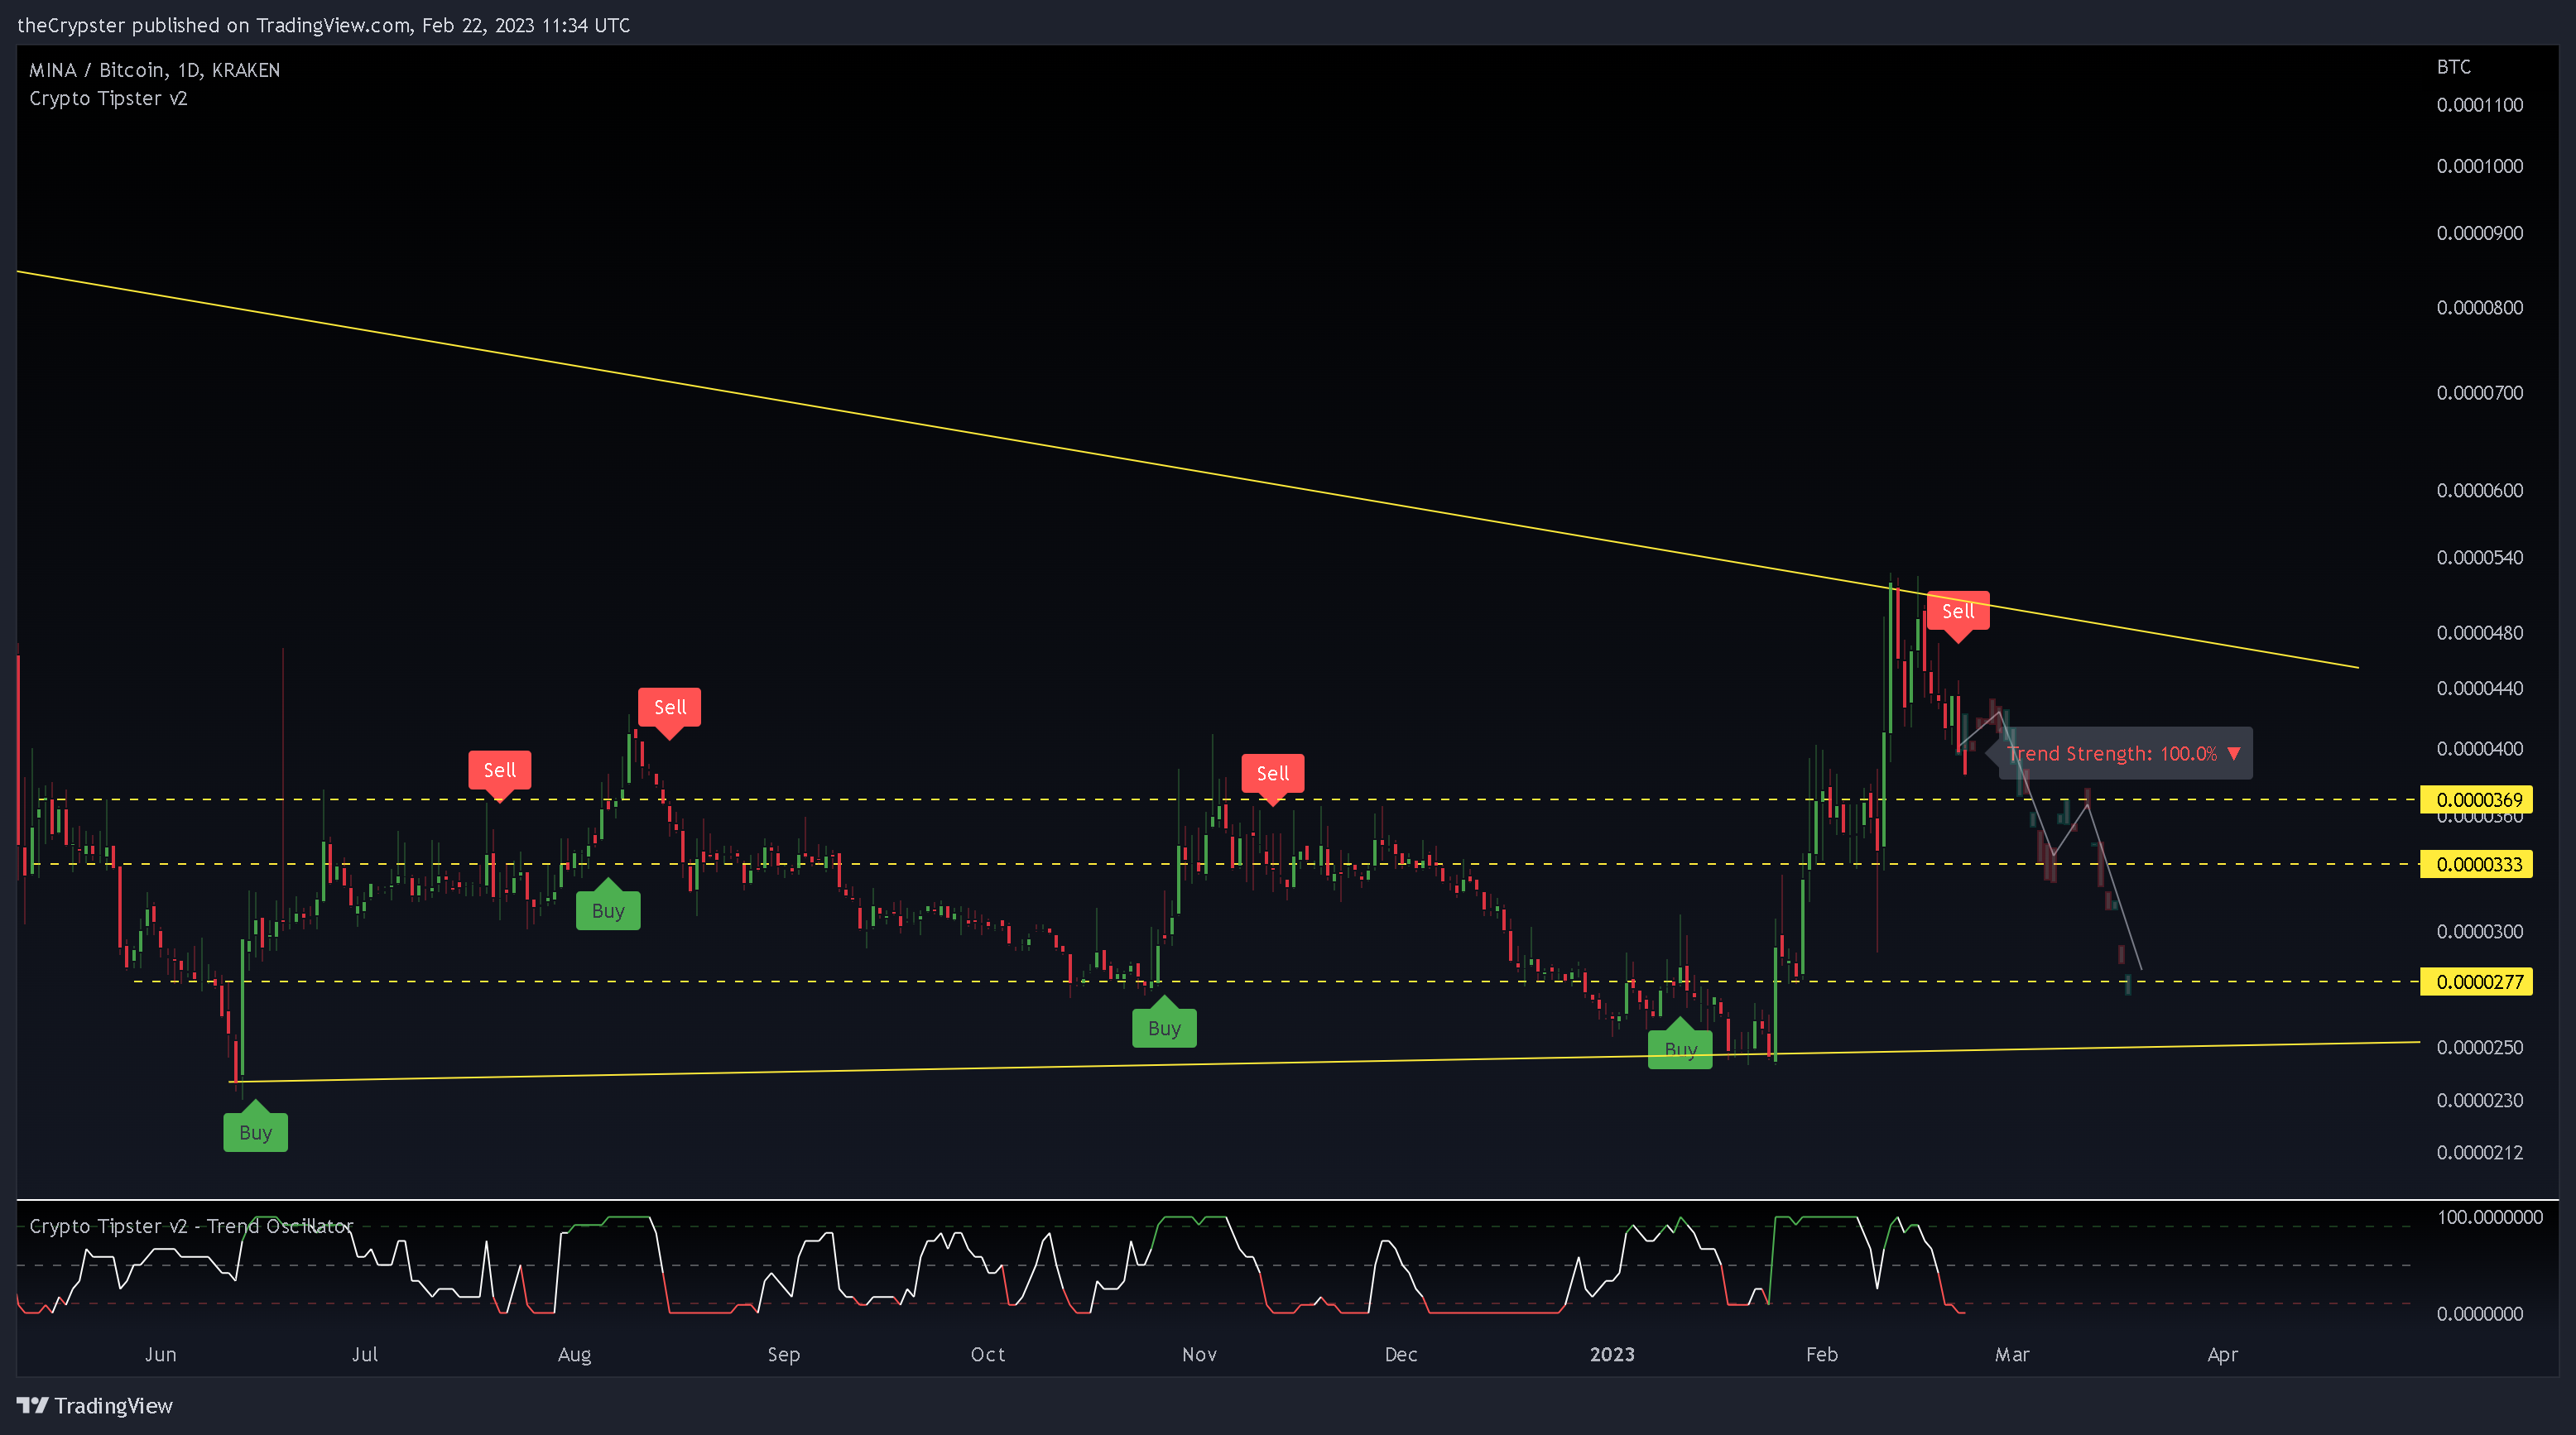Click the 0.0000800 price axis value
Viewport: 2576px width, 1435px height.
point(2479,307)
